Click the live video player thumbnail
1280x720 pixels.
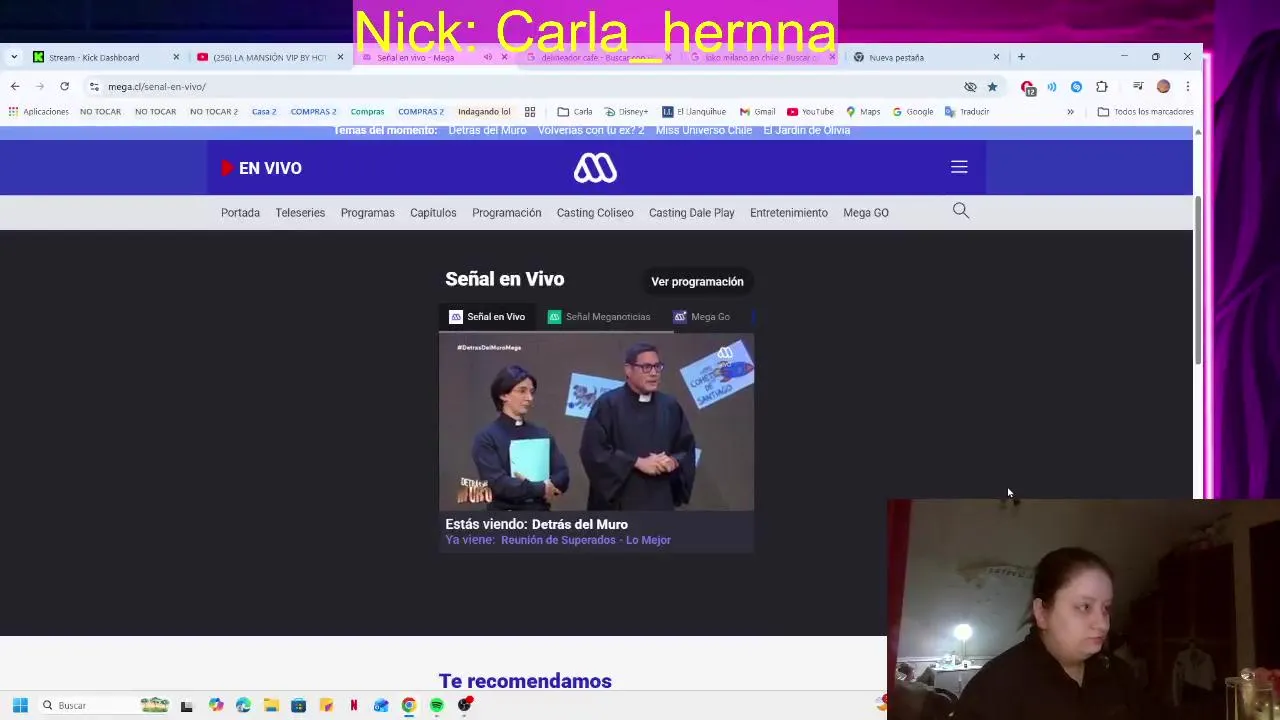coord(596,422)
